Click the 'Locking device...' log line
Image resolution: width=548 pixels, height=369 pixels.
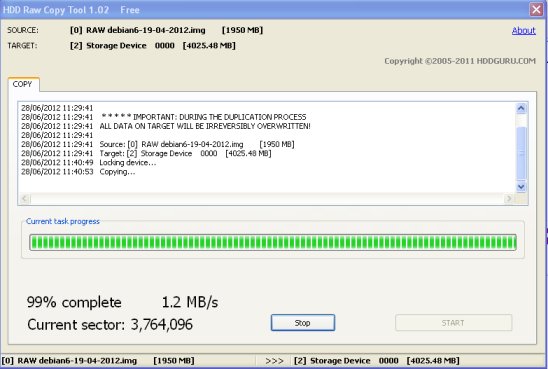(x=88, y=162)
